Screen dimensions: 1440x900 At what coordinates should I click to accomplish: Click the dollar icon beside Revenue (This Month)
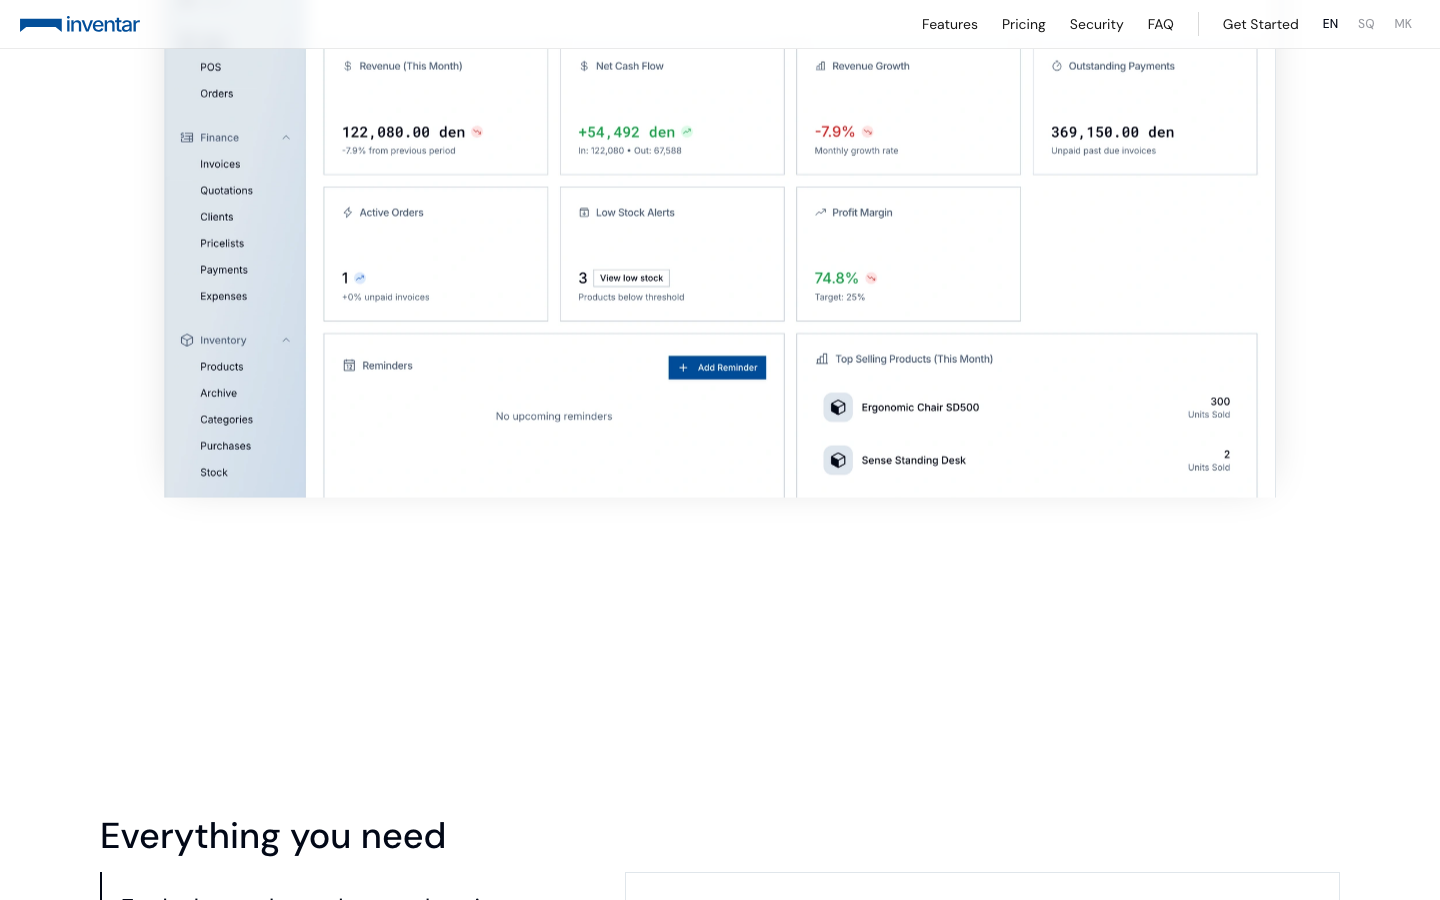[x=348, y=66]
